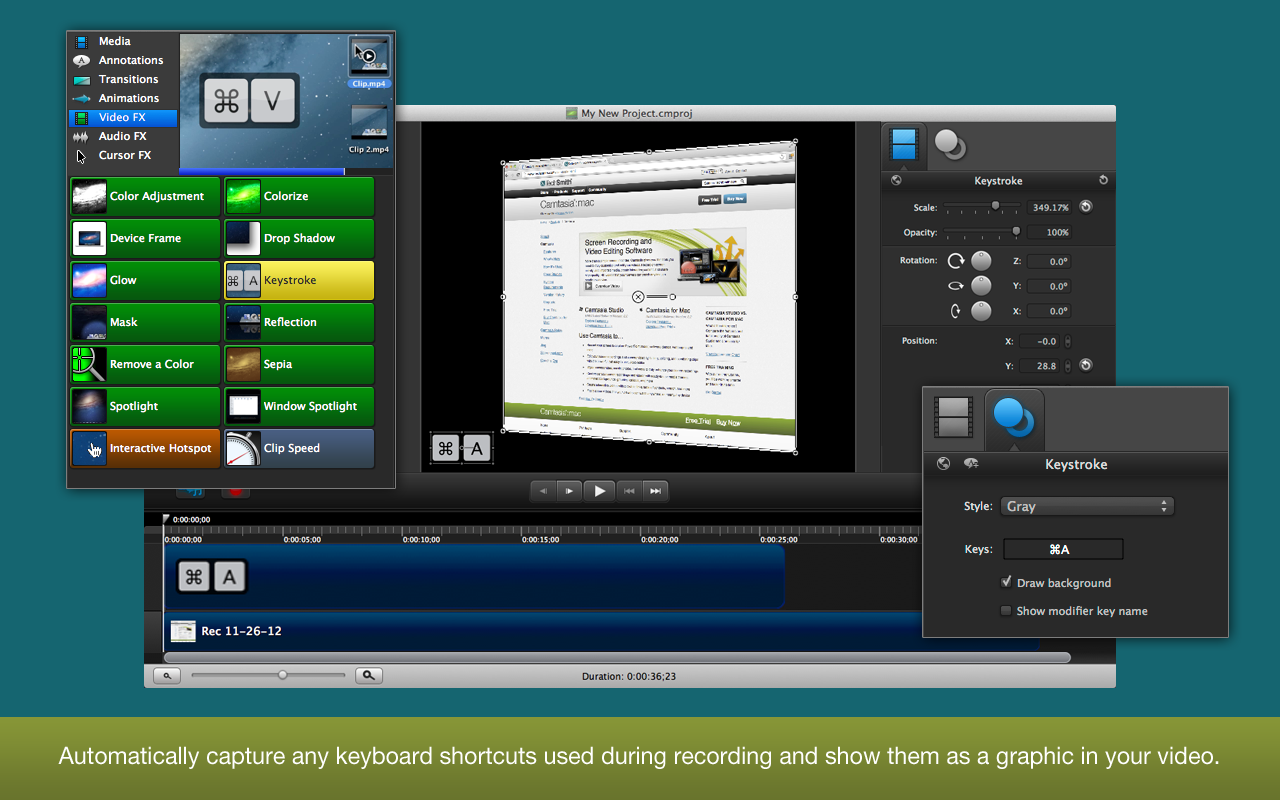Image resolution: width=1280 pixels, height=800 pixels.
Task: Pick the Drop Shadow effect tile
Action: click(x=299, y=239)
